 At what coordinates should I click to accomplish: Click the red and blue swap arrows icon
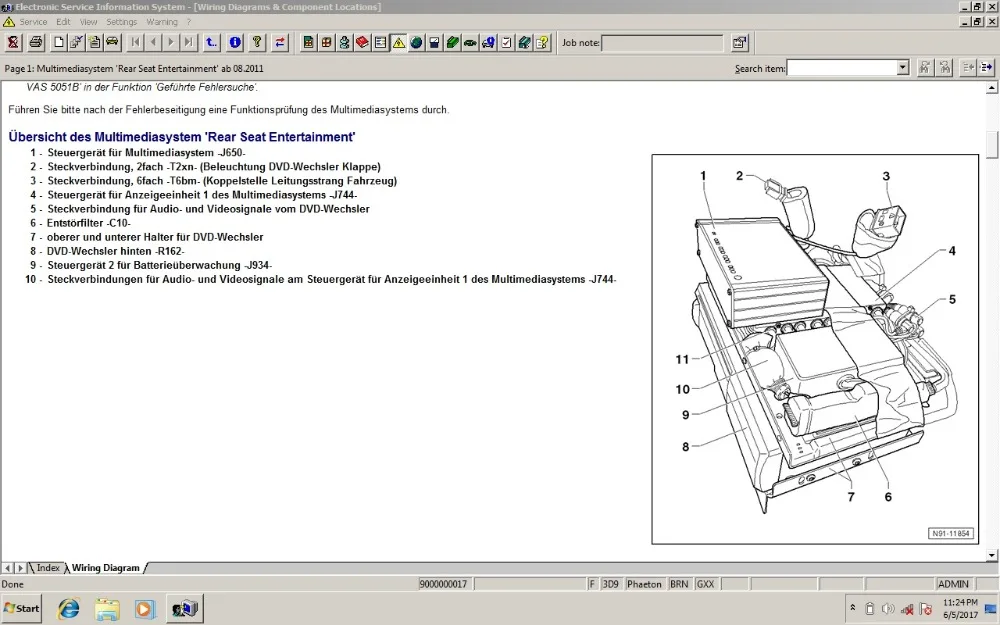point(280,43)
